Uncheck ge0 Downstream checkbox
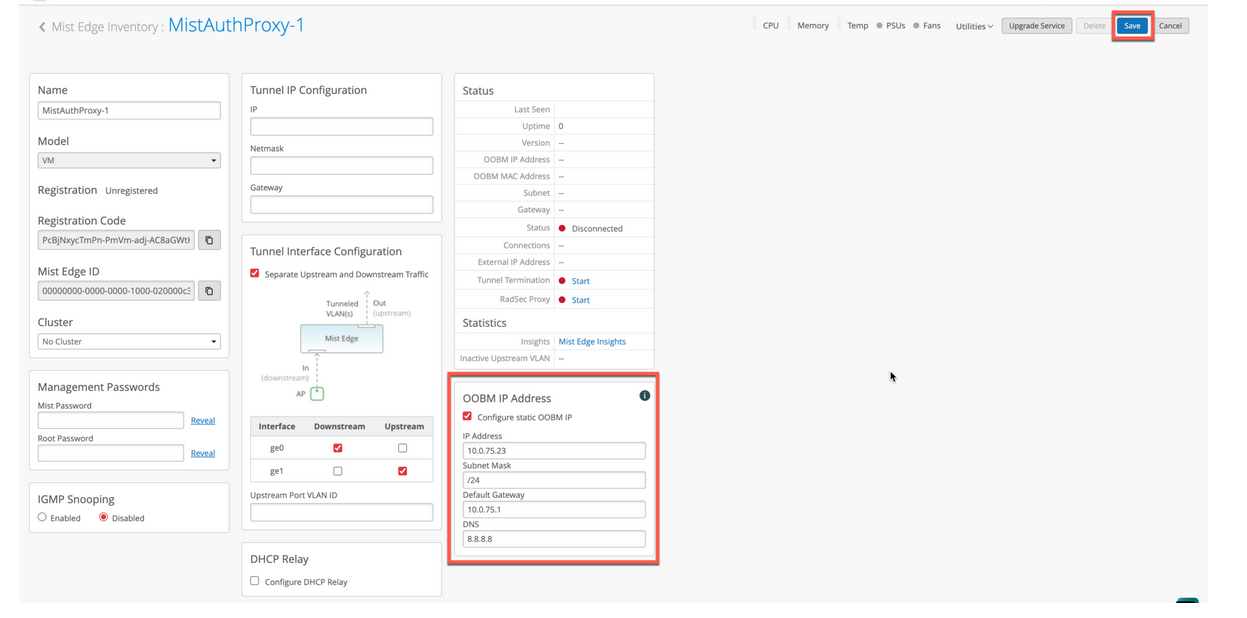This screenshot has height=618, width=1247. [338, 448]
